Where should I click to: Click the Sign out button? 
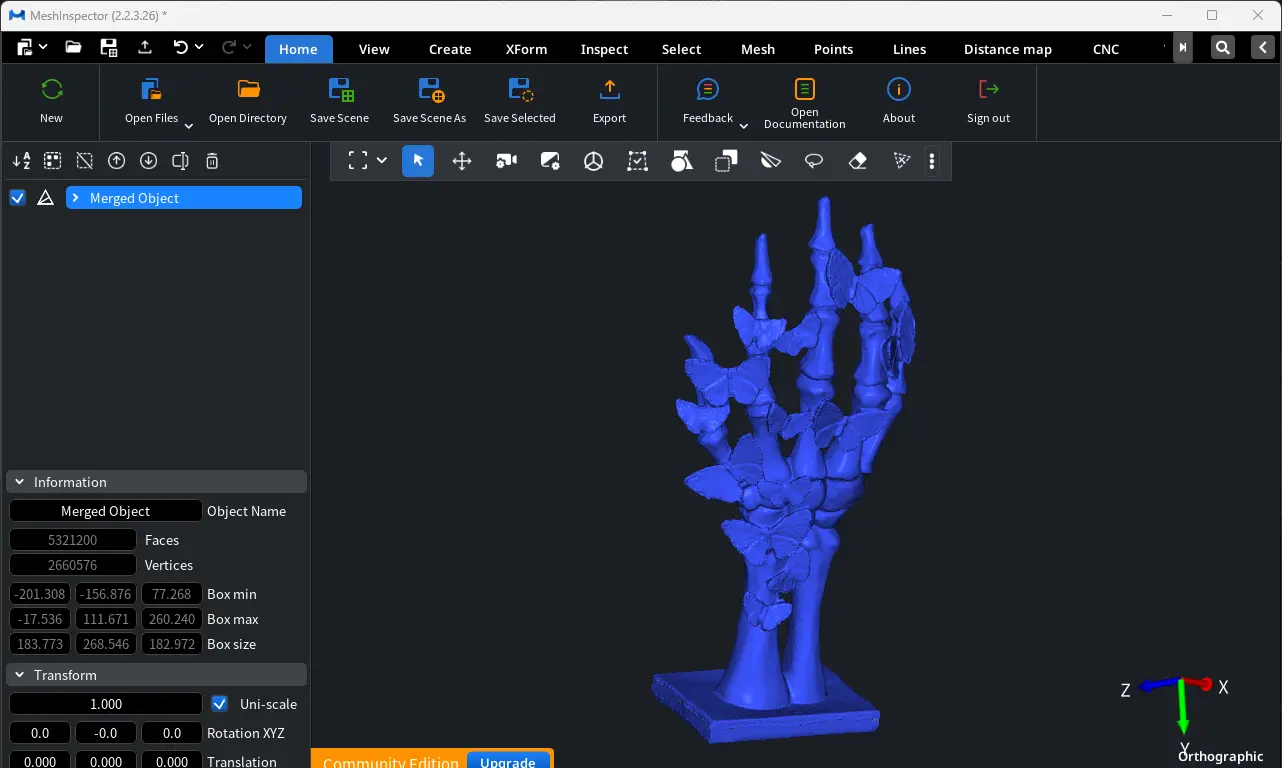click(988, 101)
